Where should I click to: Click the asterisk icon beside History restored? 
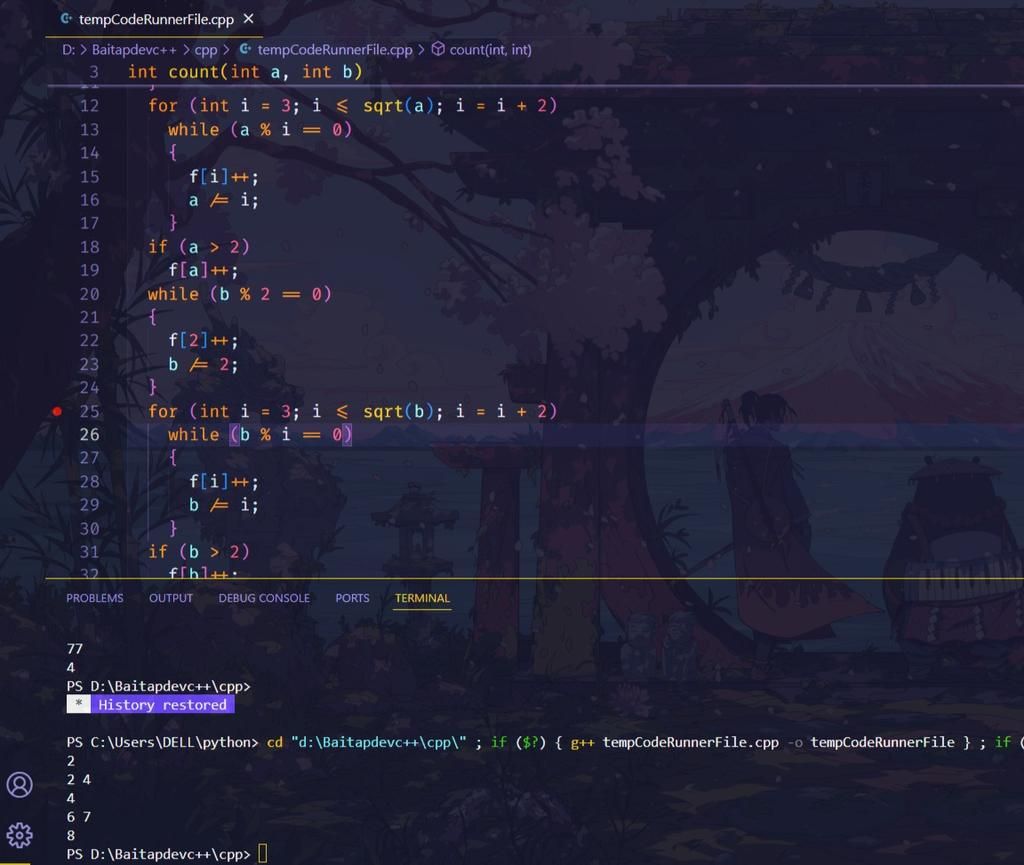point(78,704)
